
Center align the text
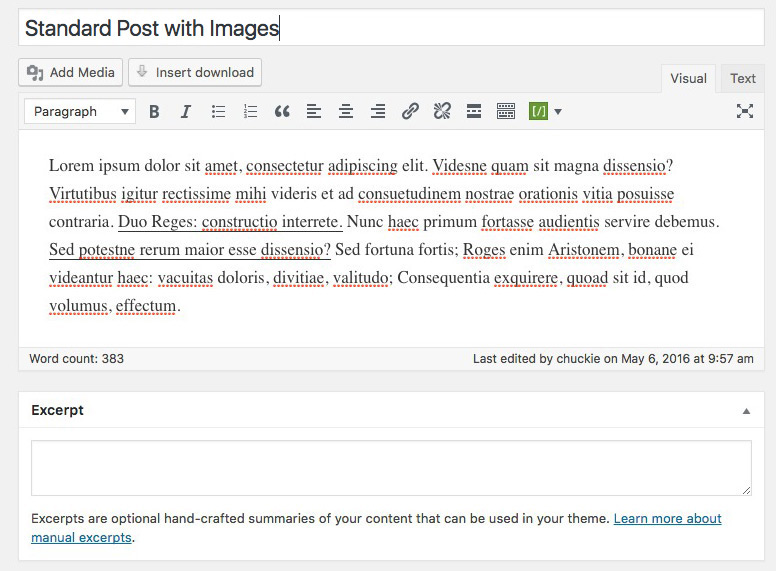[346, 112]
